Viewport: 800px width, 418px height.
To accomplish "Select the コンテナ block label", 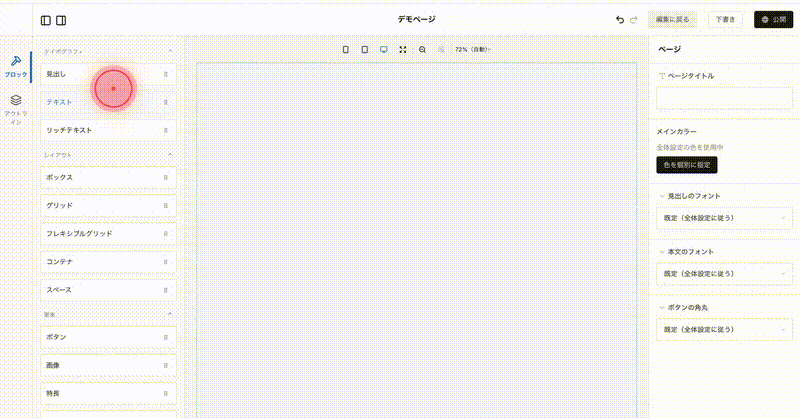I will coord(59,261).
